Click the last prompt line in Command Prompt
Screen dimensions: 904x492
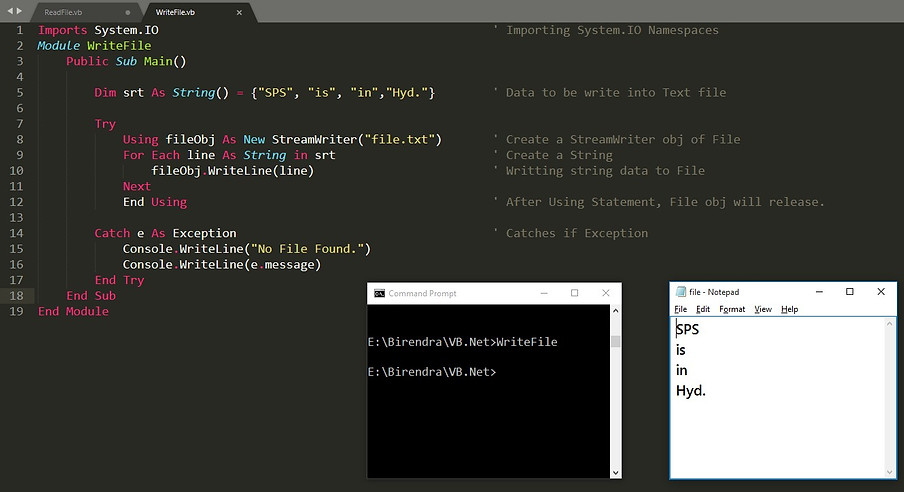click(432, 372)
